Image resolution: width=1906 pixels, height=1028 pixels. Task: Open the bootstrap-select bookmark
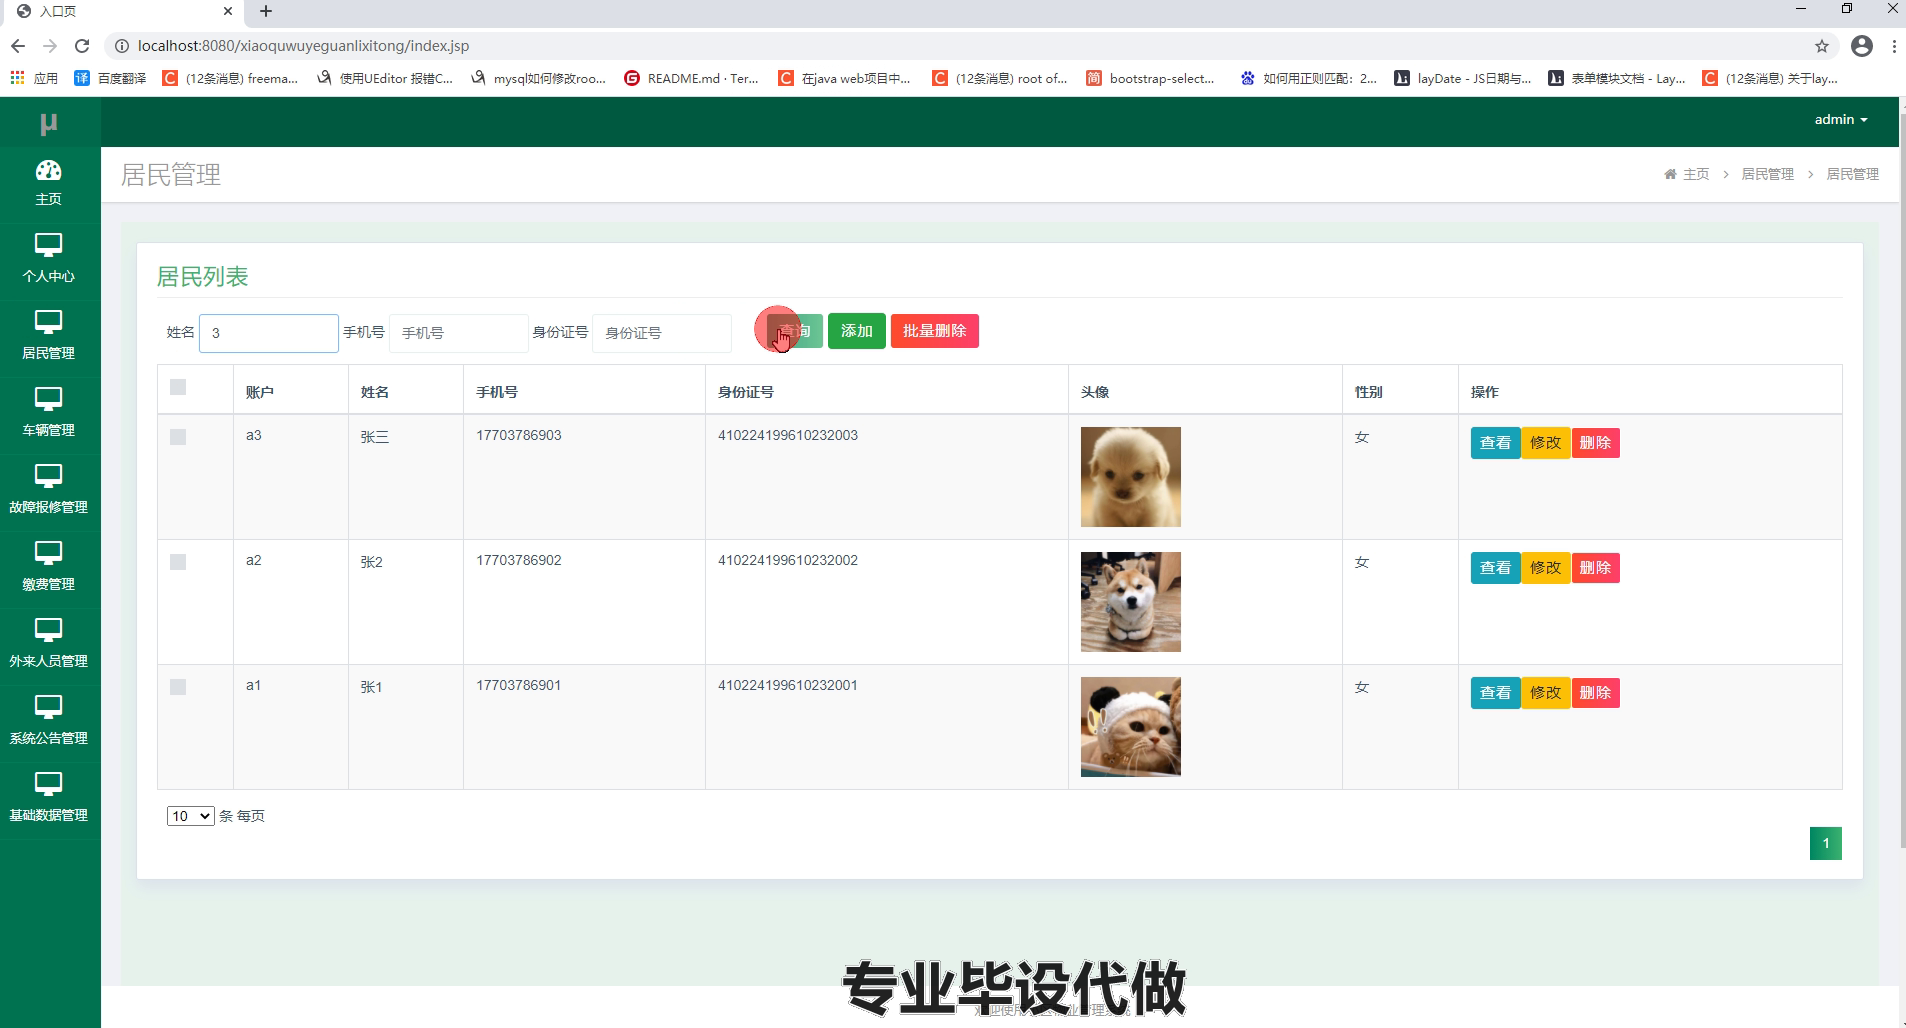pyautogui.click(x=1150, y=78)
